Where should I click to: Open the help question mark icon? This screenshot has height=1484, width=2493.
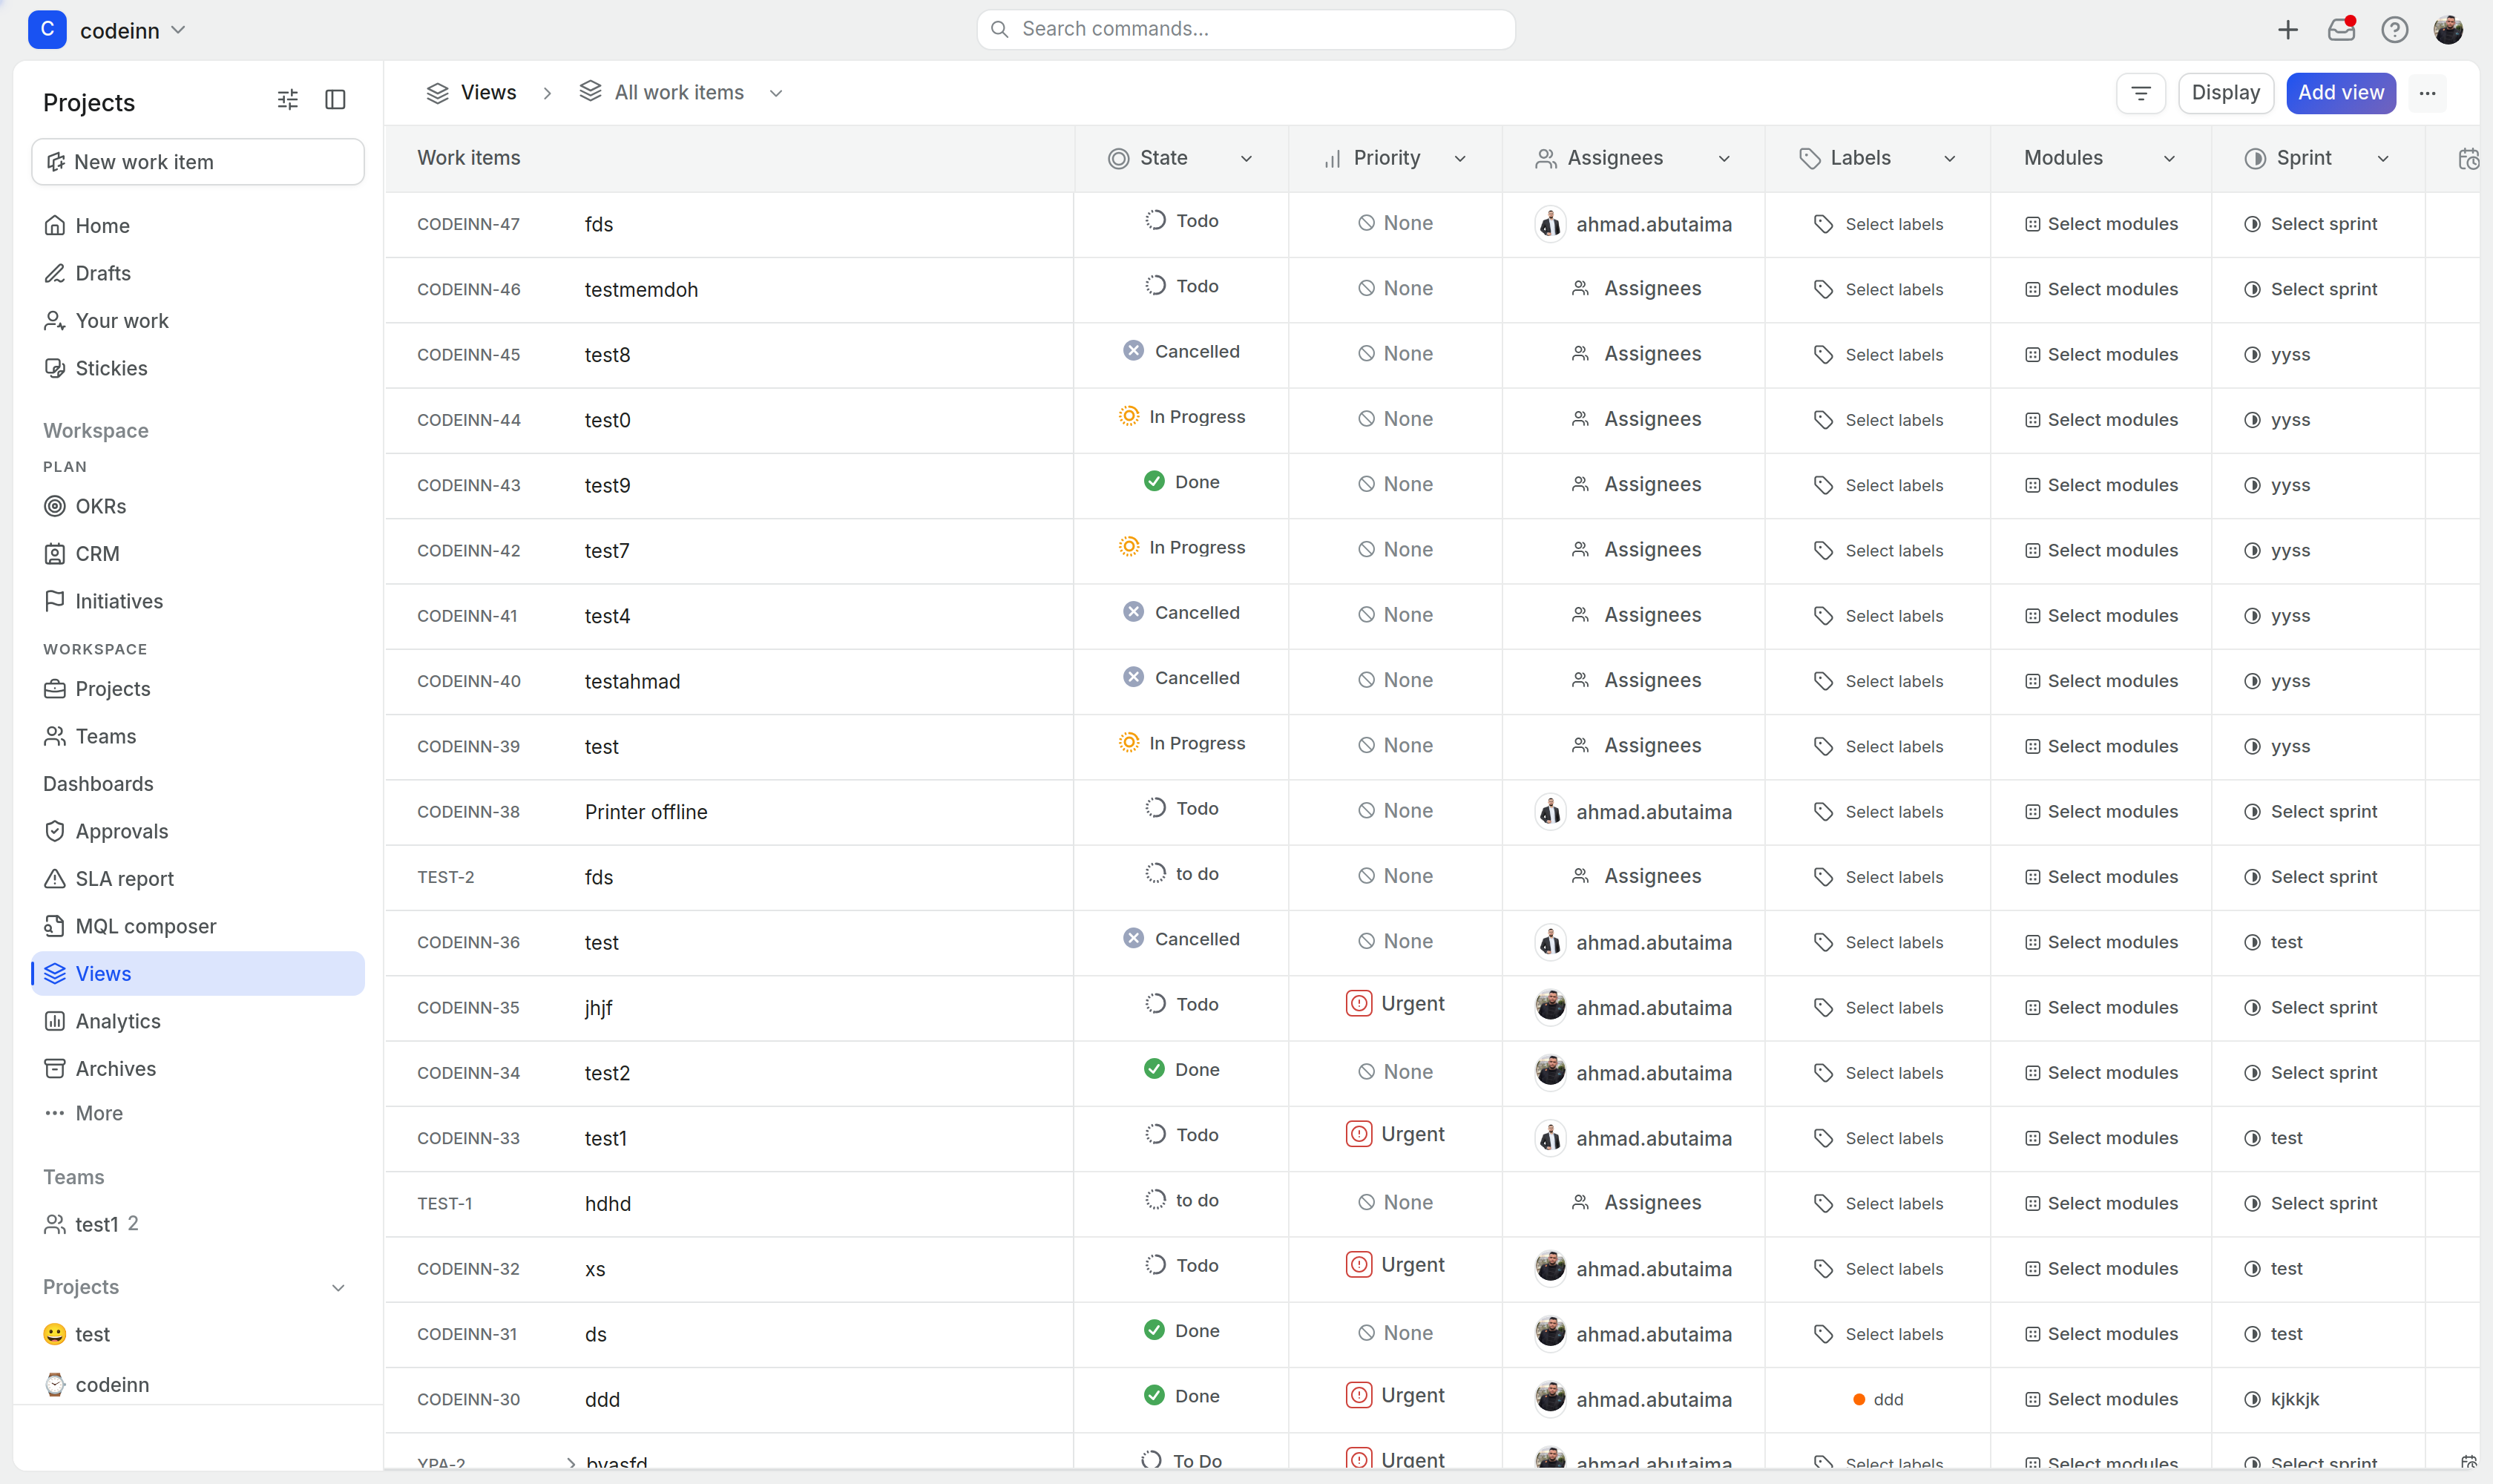(2394, 30)
